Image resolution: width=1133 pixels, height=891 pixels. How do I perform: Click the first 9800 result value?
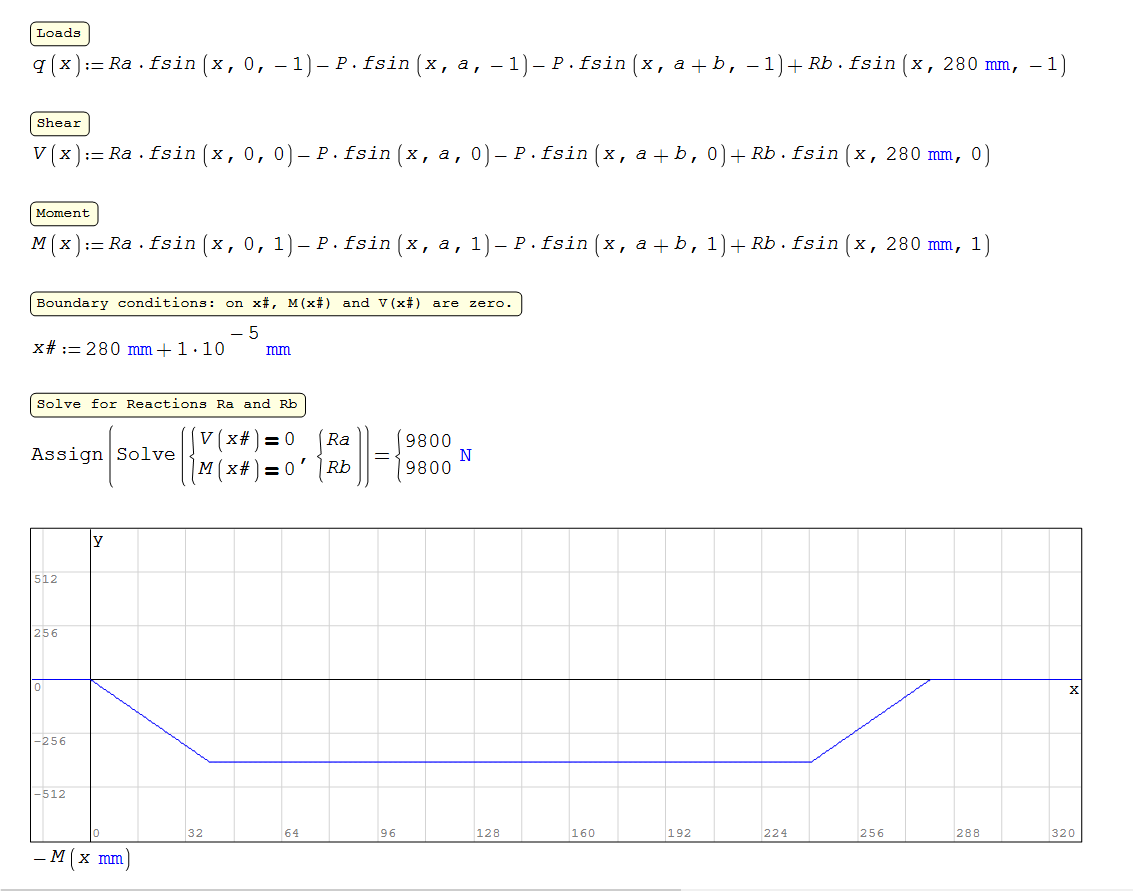pos(428,441)
